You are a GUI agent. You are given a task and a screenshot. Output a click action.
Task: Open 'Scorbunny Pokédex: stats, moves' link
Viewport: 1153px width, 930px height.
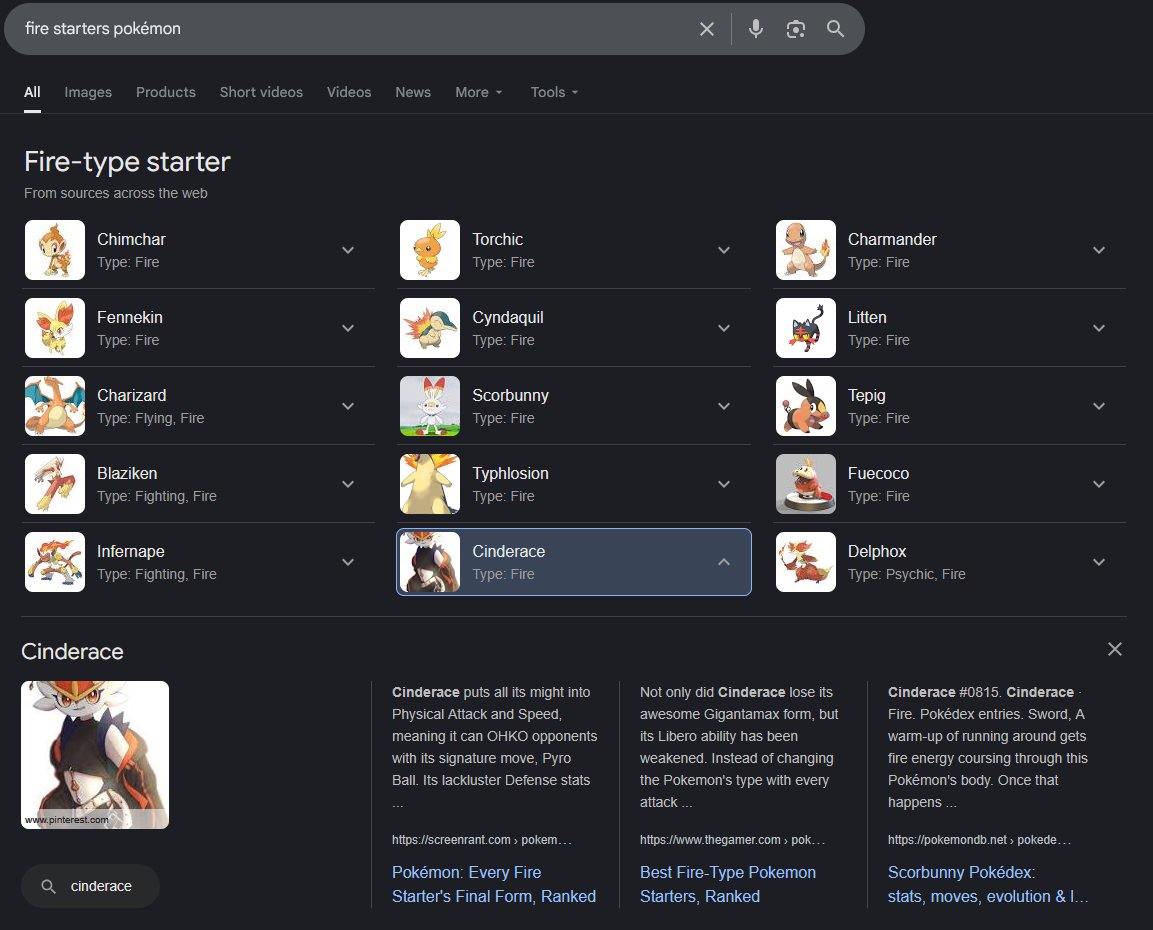pos(988,884)
